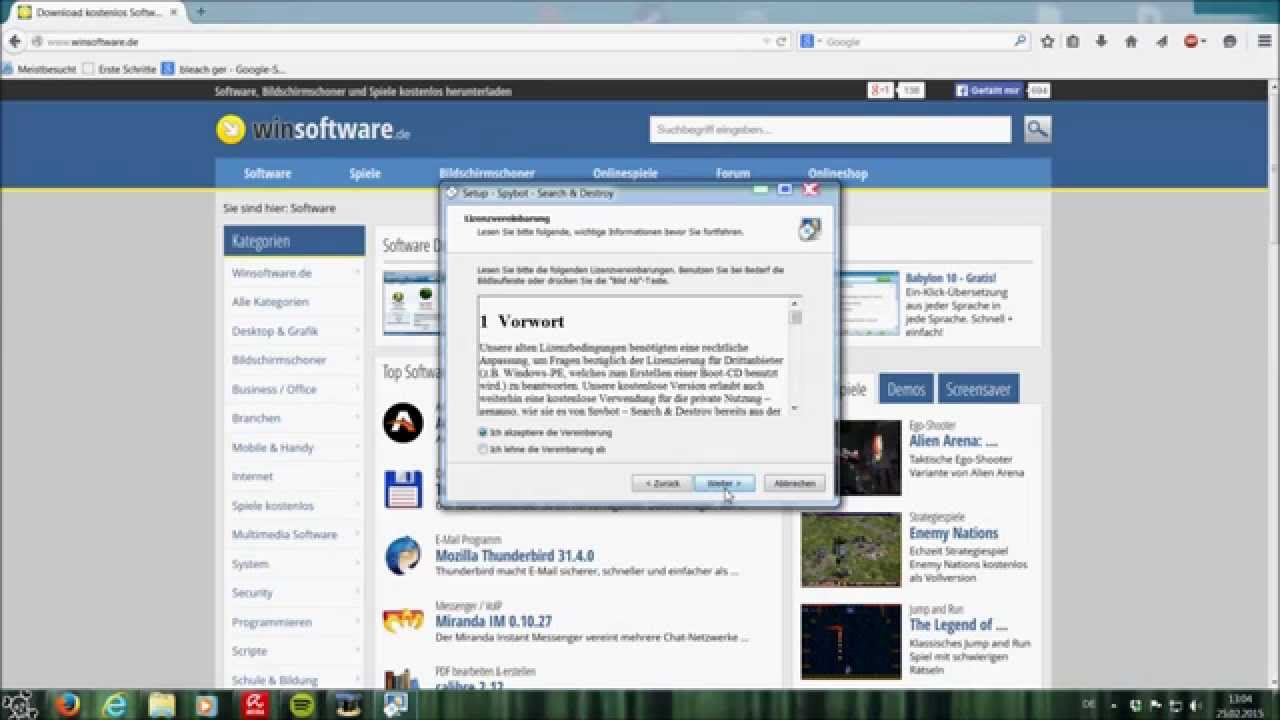This screenshot has height=720, width=1280.
Task: Bookmark this page with the star icon
Action: click(1047, 42)
